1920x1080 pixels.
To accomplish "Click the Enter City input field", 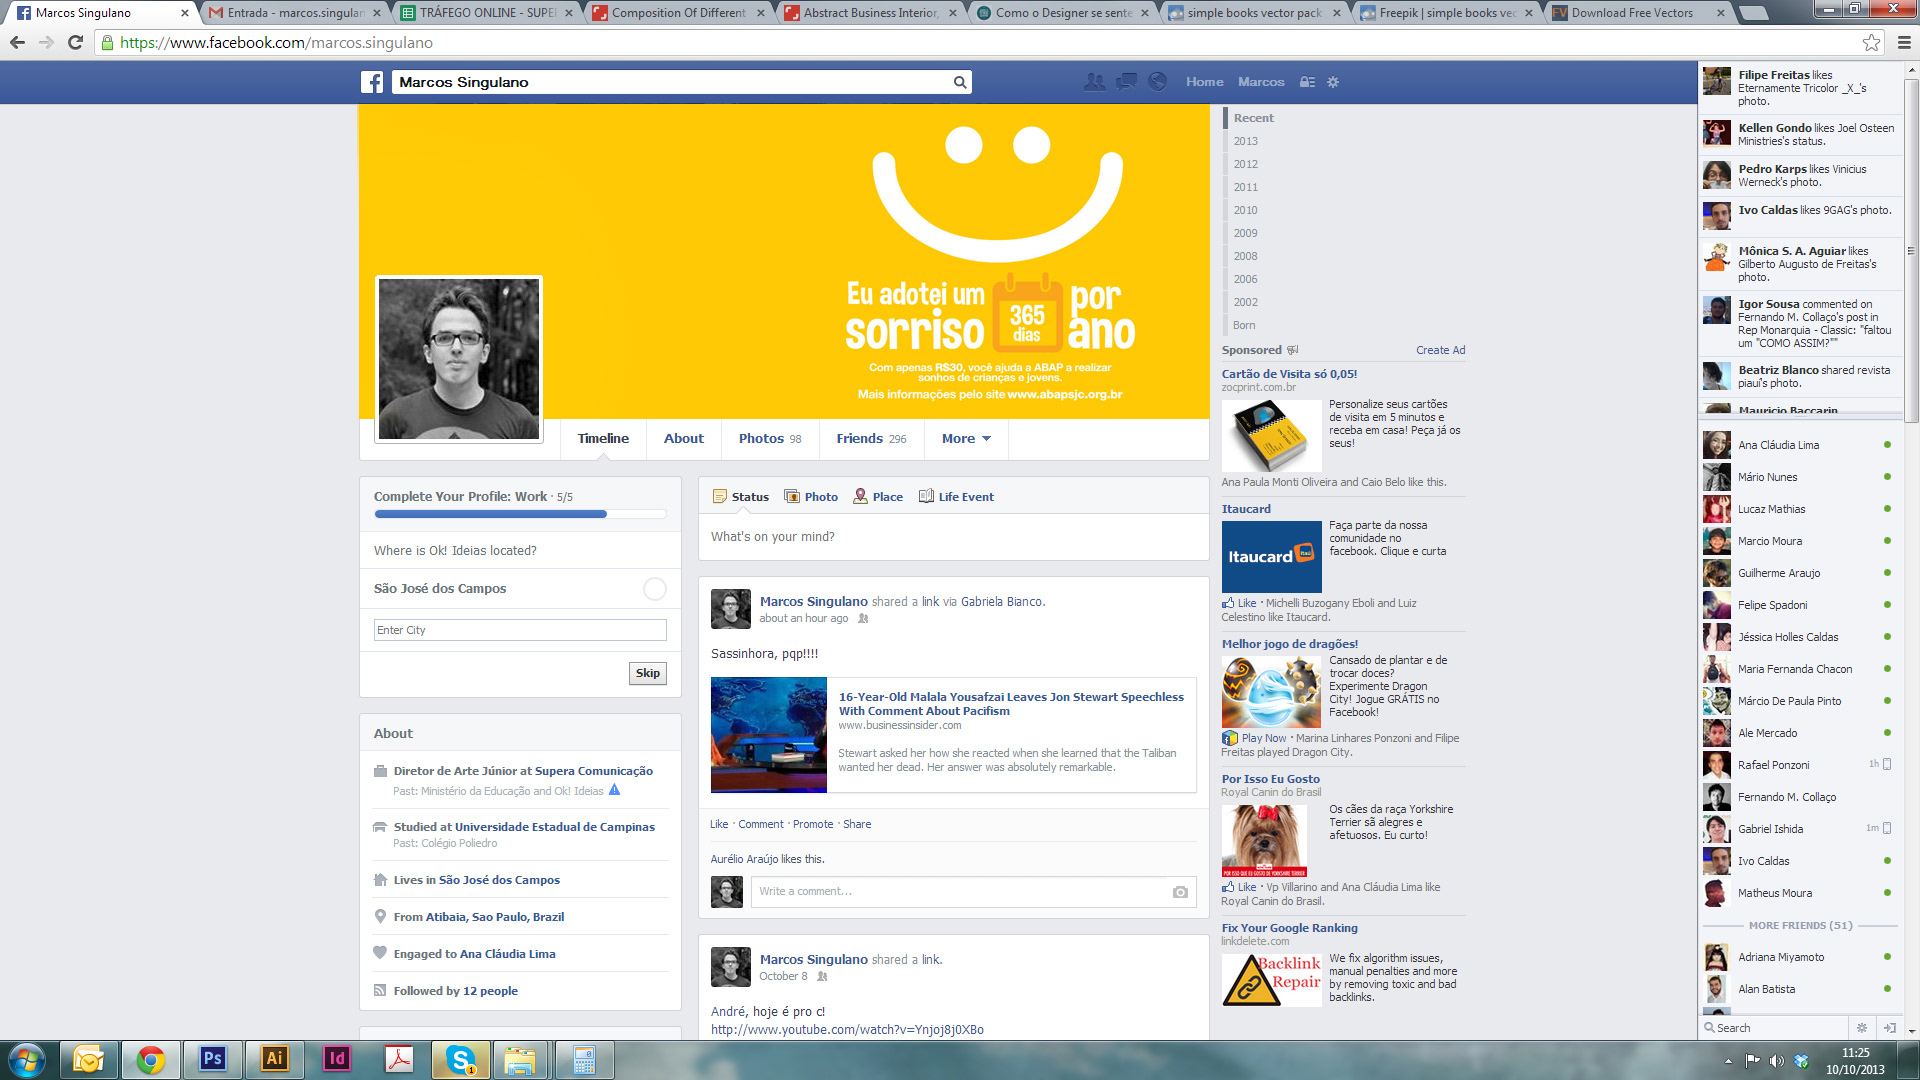I will click(x=520, y=630).
